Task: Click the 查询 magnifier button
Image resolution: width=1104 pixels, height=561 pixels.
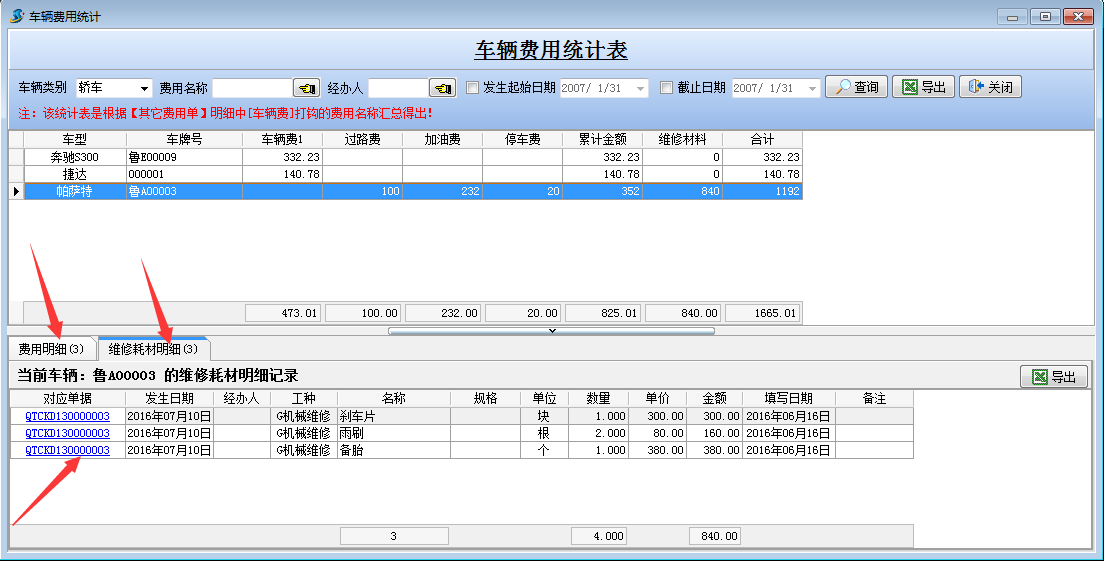Action: click(x=855, y=87)
